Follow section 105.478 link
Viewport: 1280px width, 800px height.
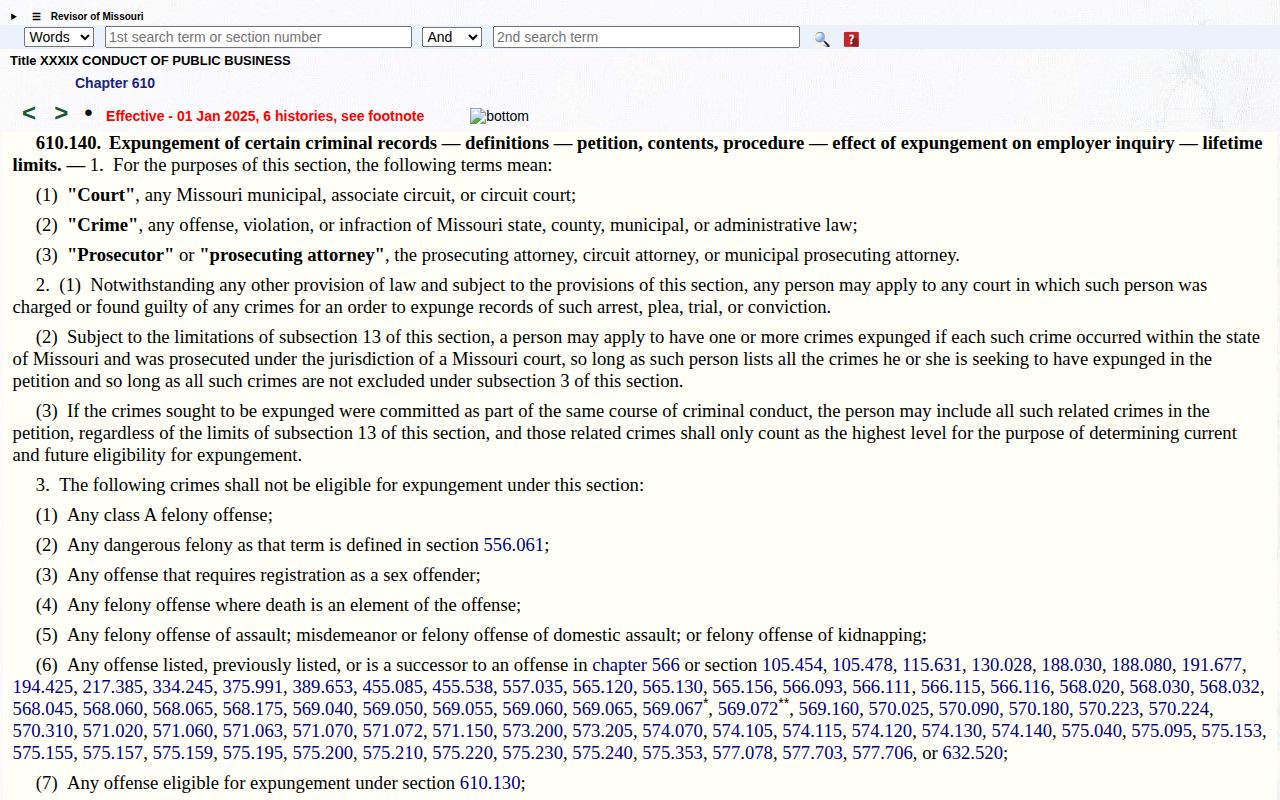(862, 665)
